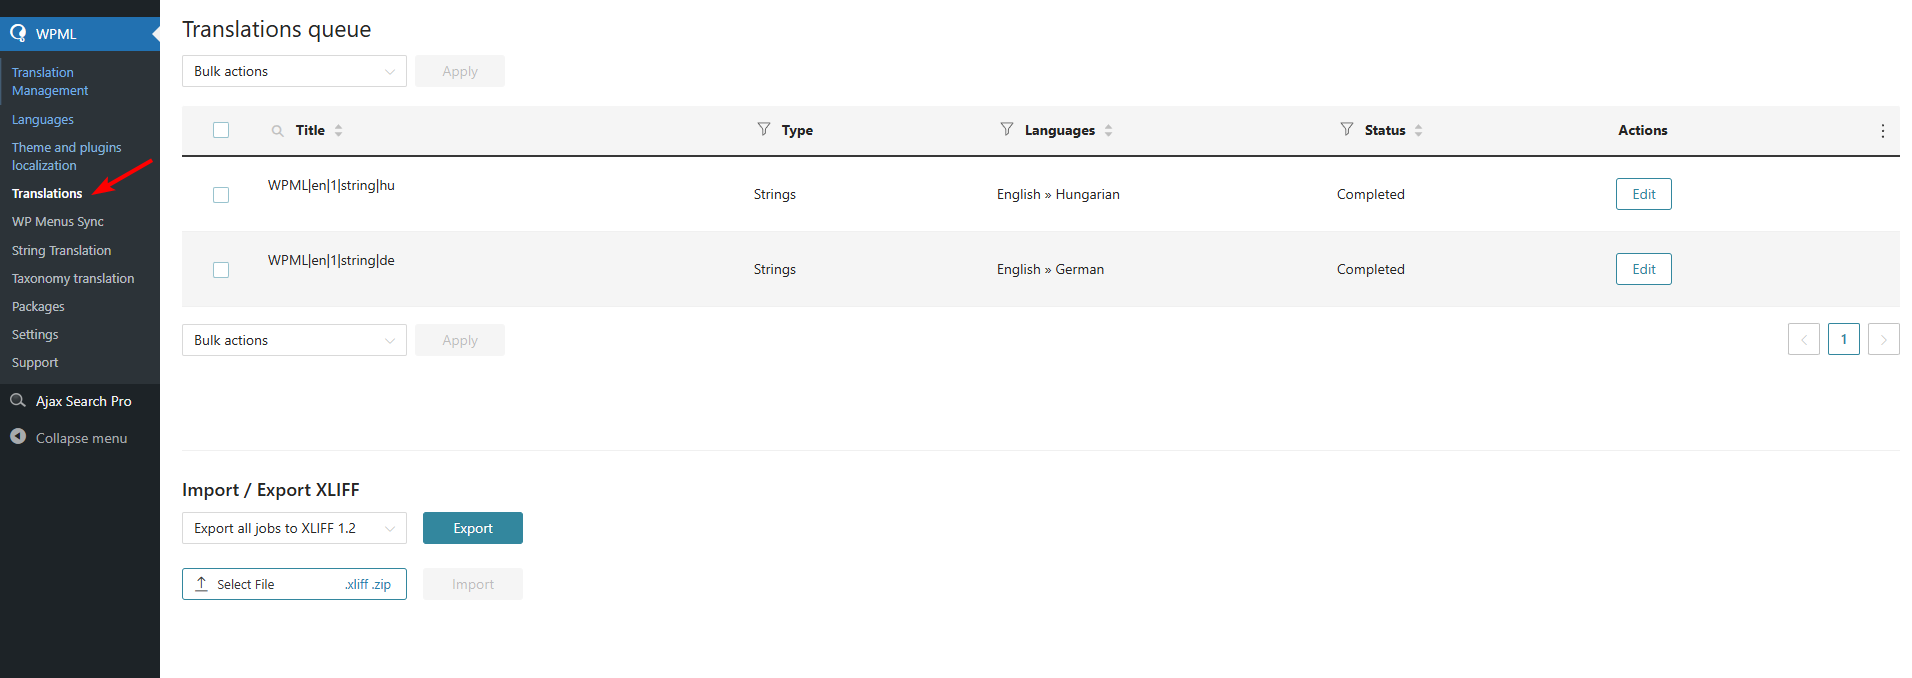Open the top Bulk actions dropdown
The height and width of the screenshot is (678, 1912).
pos(294,71)
